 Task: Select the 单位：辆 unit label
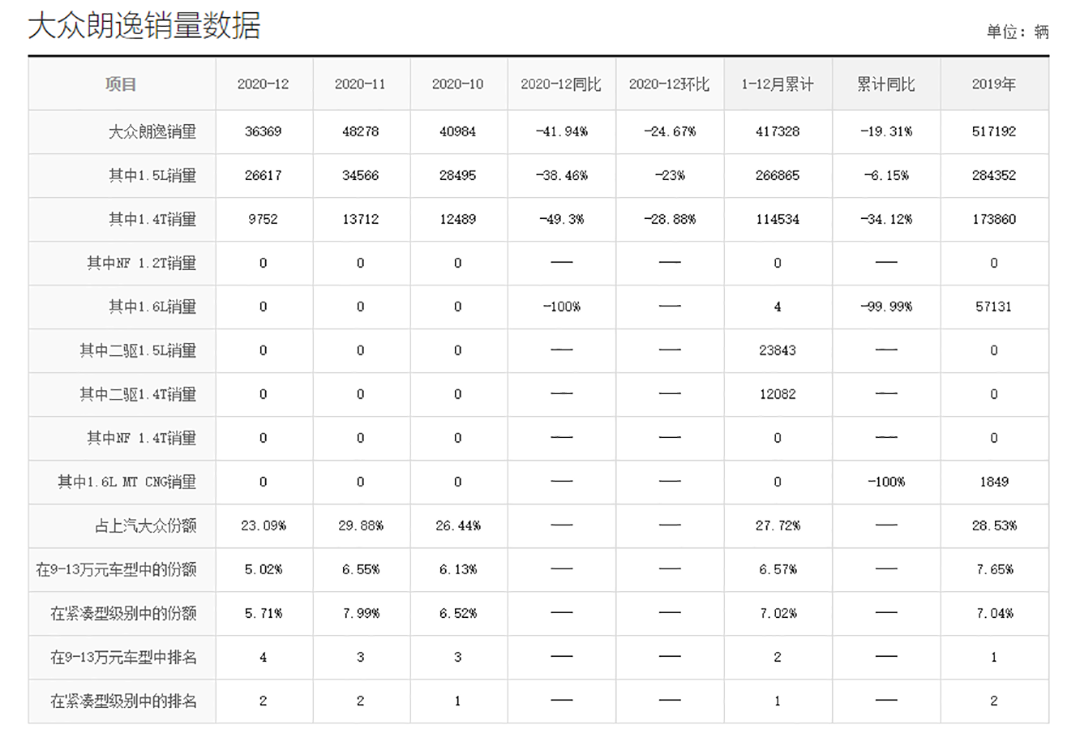tap(1017, 32)
